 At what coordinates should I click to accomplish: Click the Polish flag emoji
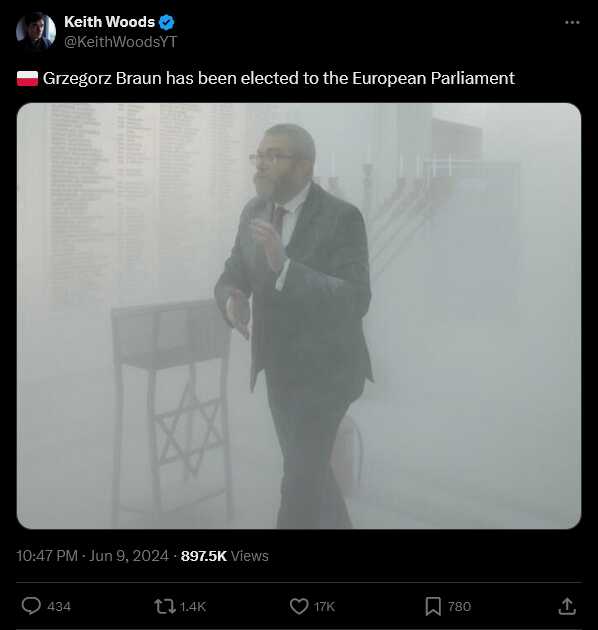[x=27, y=78]
